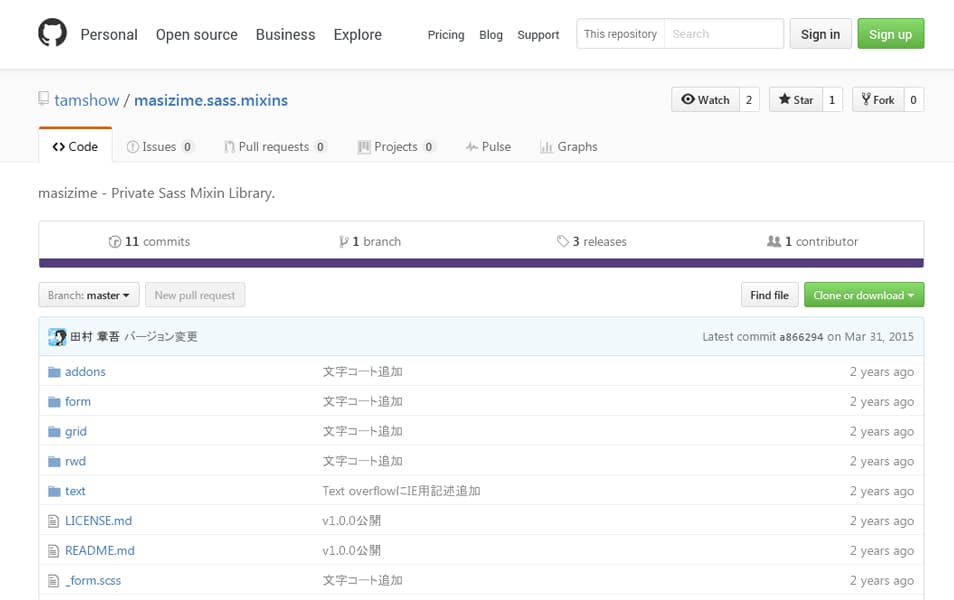
Task: Click the repository book icon beside tamshow
Action: (x=43, y=98)
